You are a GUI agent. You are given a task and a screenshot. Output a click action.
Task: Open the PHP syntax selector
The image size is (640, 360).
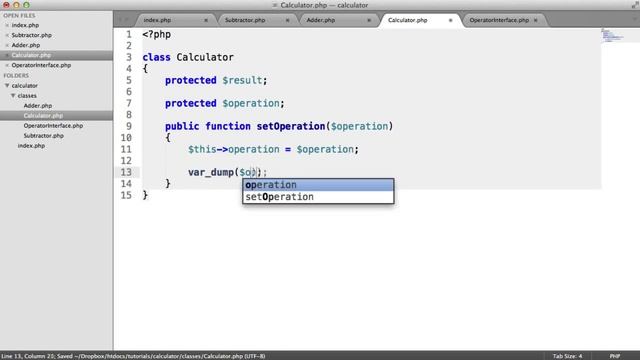pyautogui.click(x=615, y=356)
